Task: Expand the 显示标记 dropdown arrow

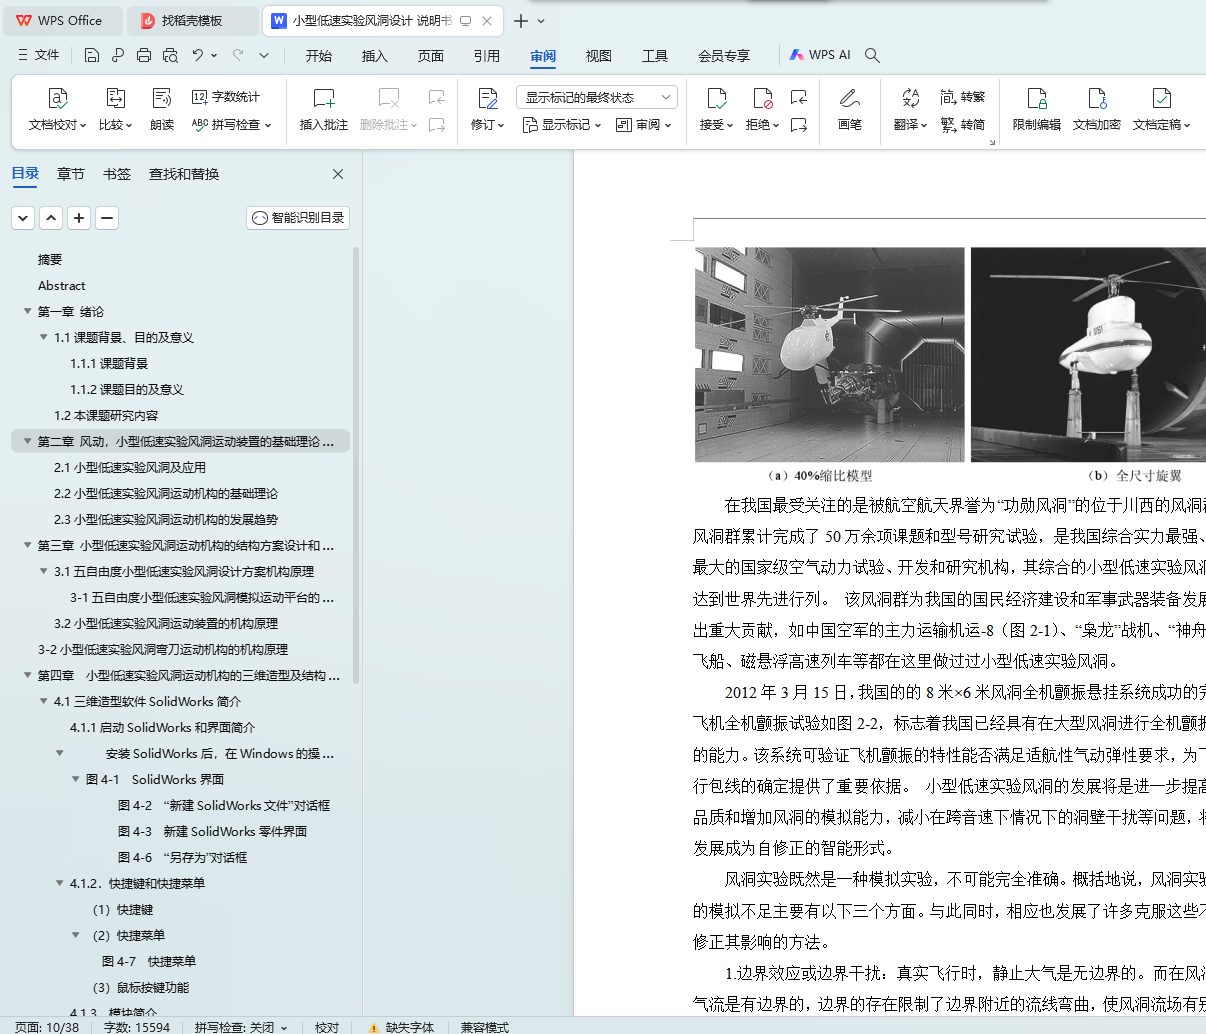Action: coord(598,126)
